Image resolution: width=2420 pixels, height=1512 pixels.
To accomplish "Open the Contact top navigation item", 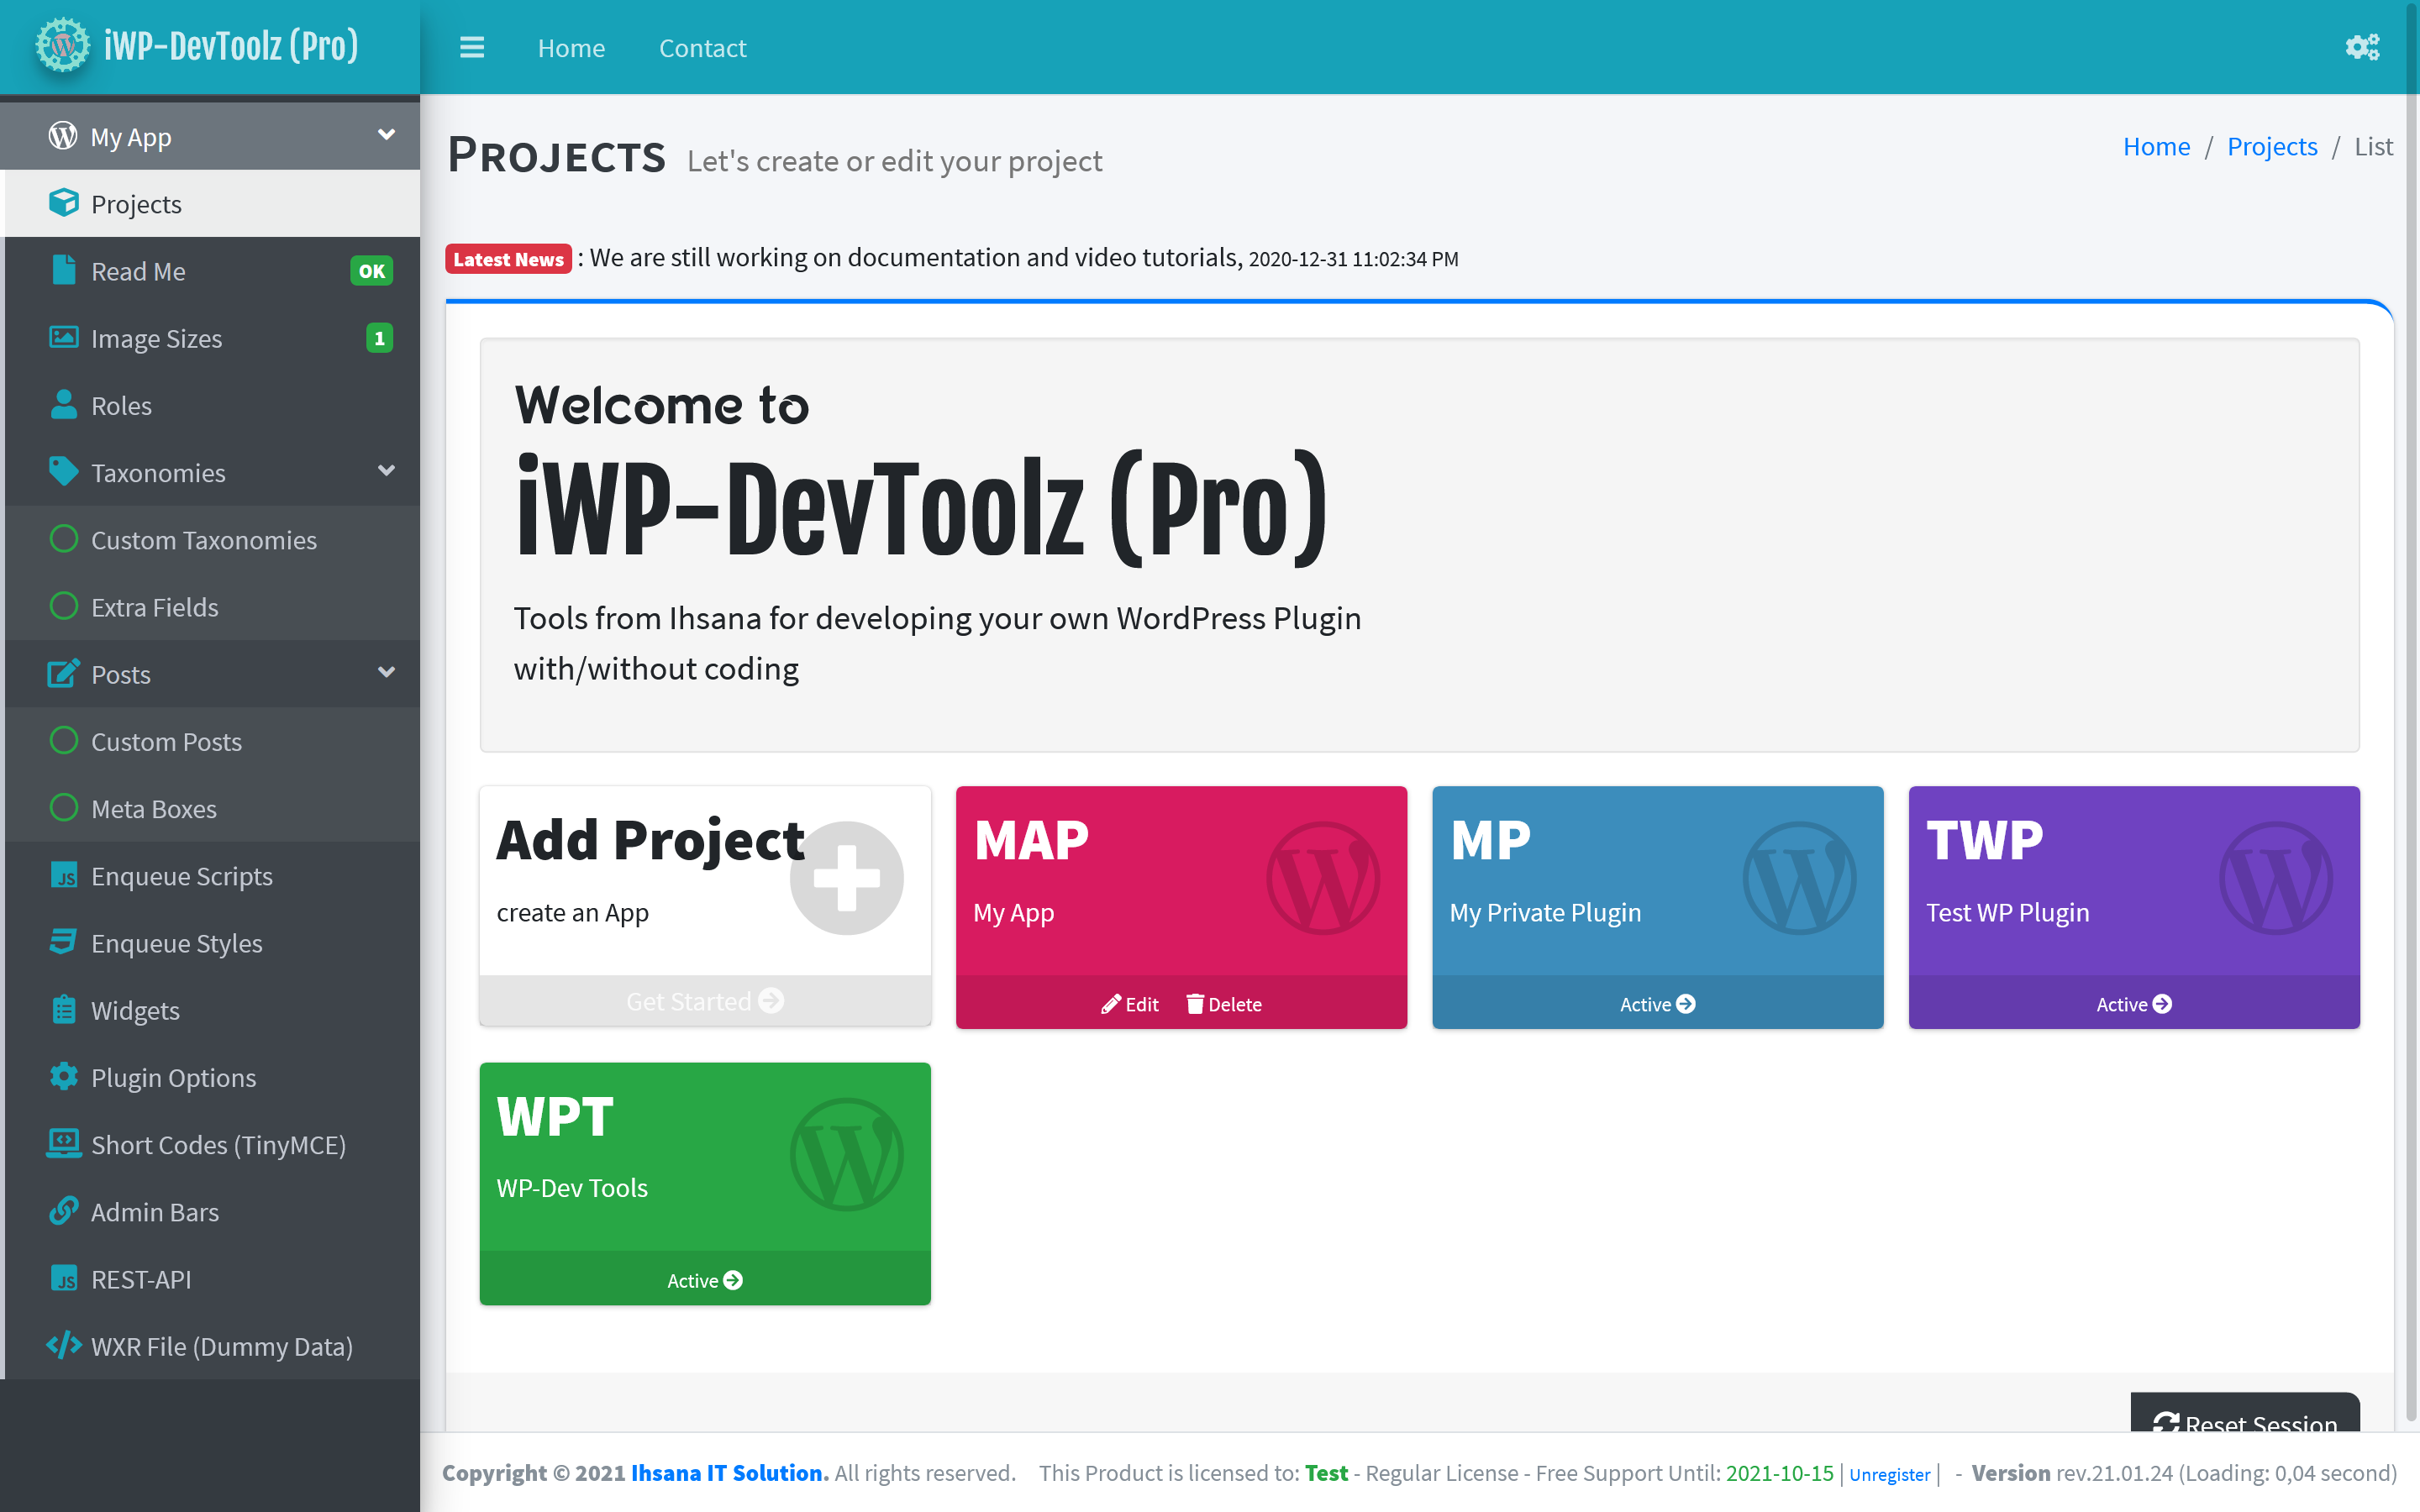I will tap(702, 48).
